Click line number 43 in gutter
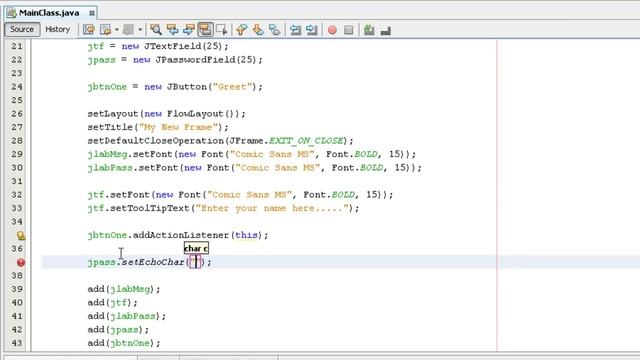Image resolution: width=640 pixels, height=360 pixels. (x=17, y=343)
